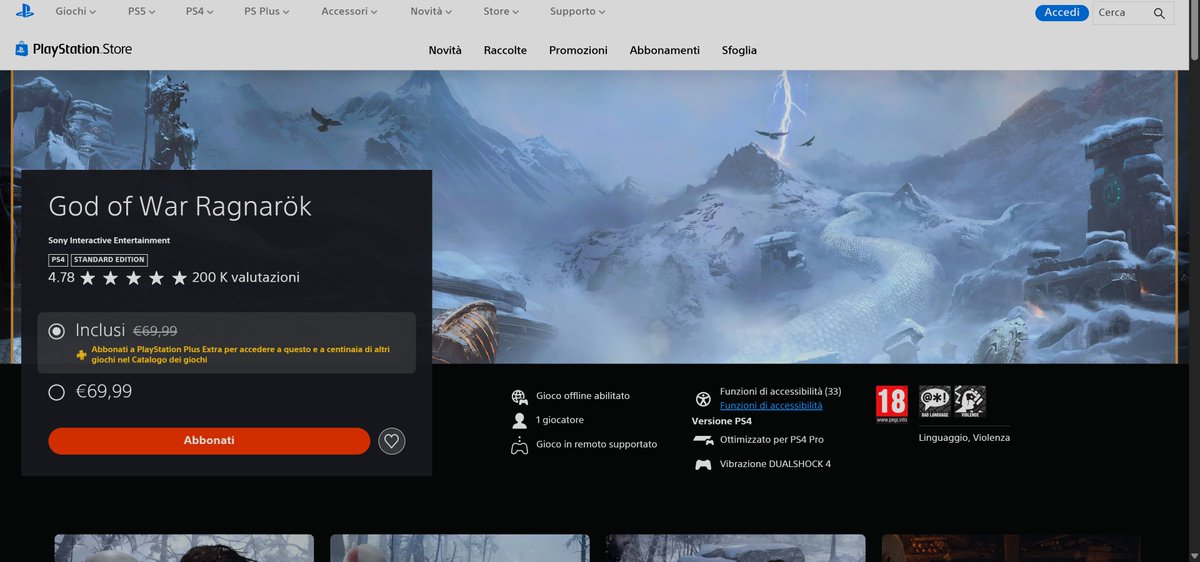Click the PS4 platform tag
The image size is (1200, 562).
click(57, 260)
